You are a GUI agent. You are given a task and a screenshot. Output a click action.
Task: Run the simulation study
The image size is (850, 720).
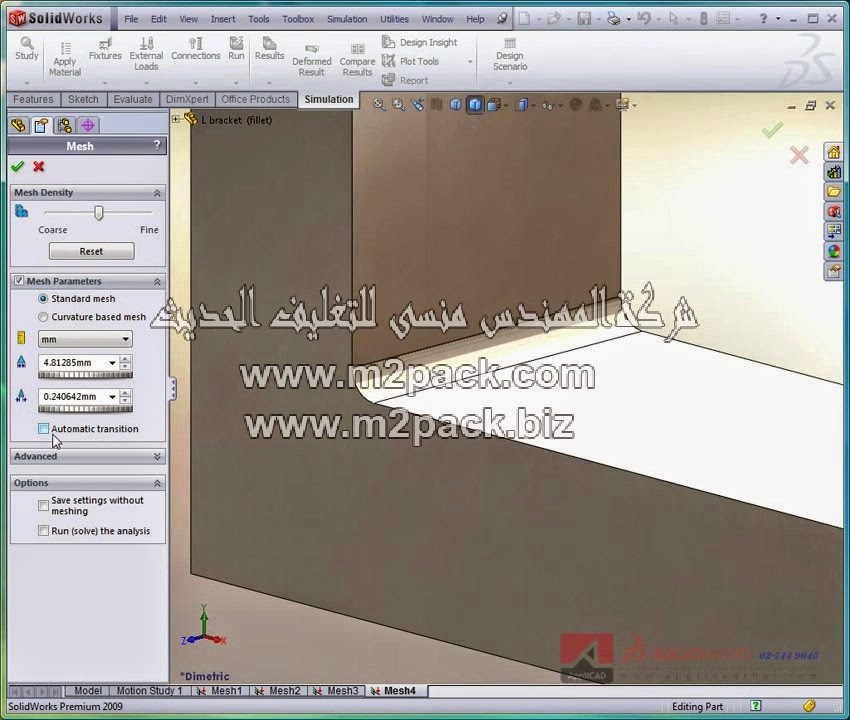[x=236, y=49]
